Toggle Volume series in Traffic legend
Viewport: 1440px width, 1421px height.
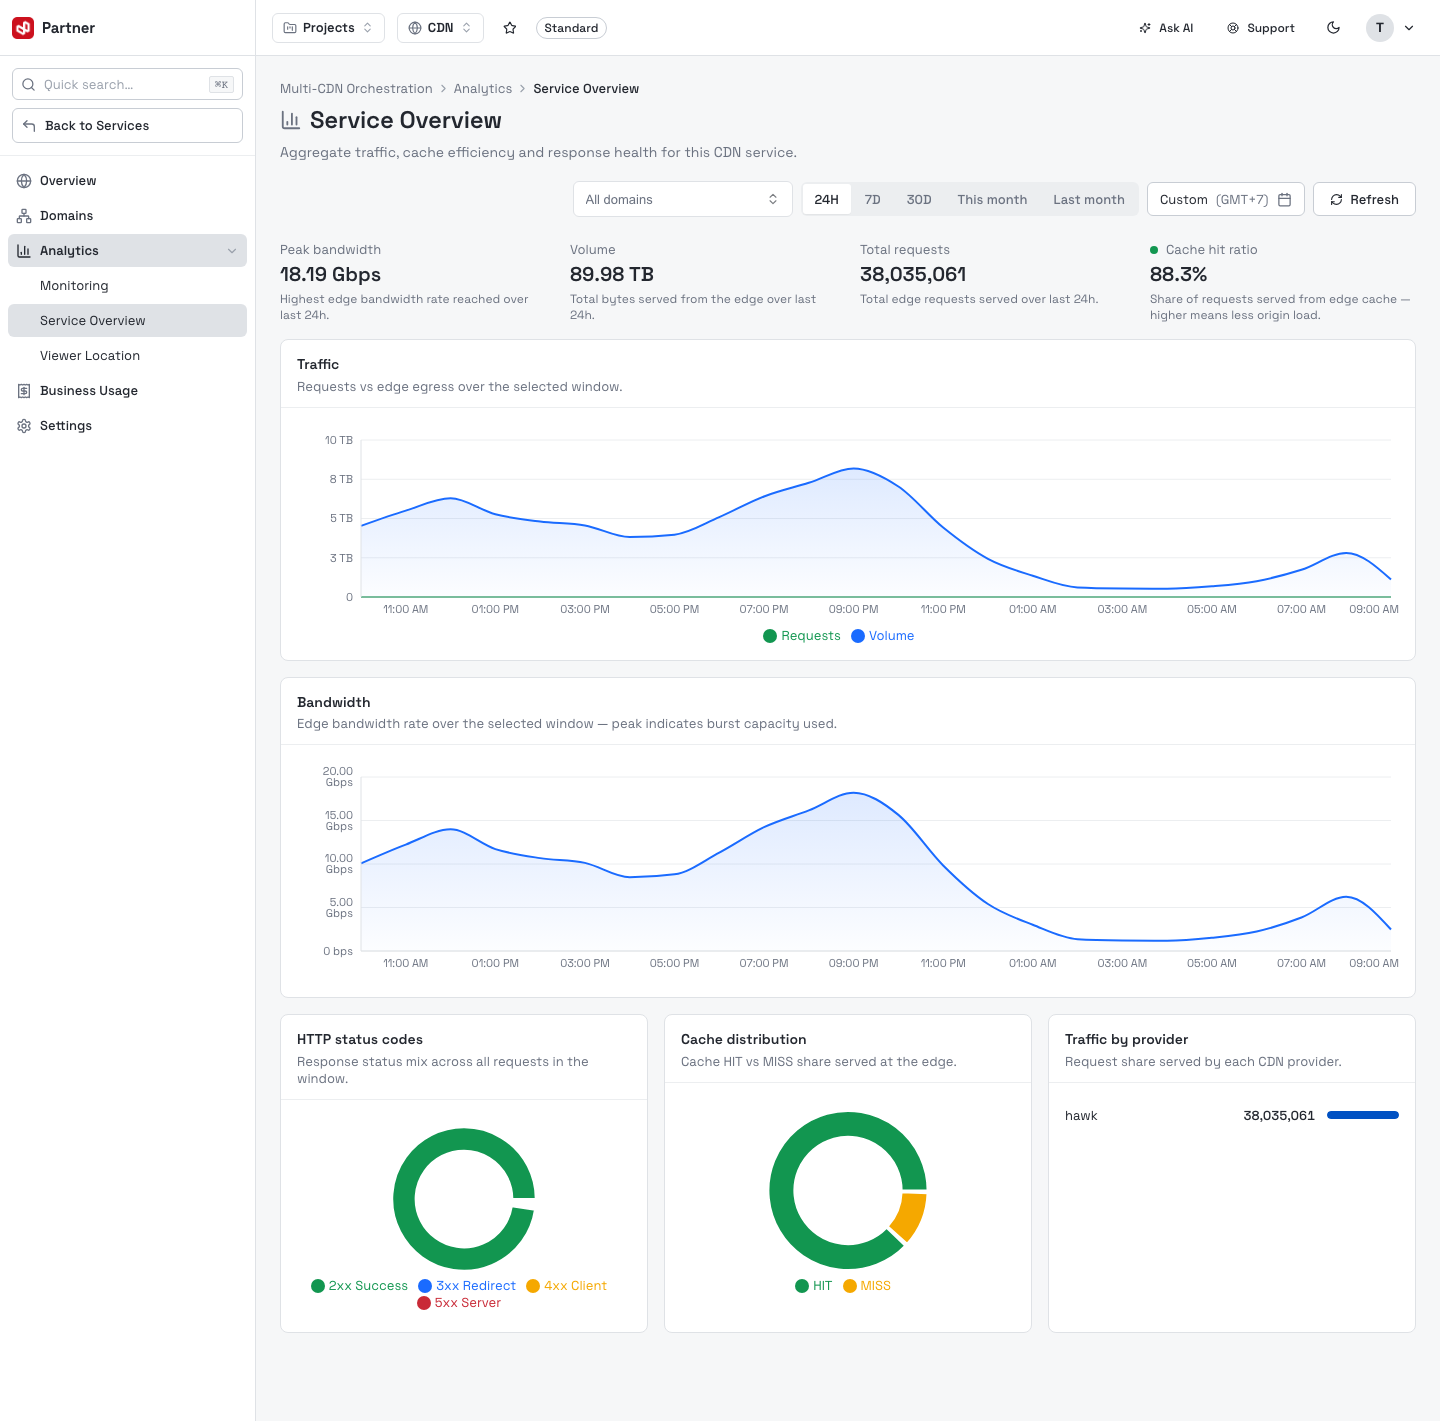(x=883, y=636)
